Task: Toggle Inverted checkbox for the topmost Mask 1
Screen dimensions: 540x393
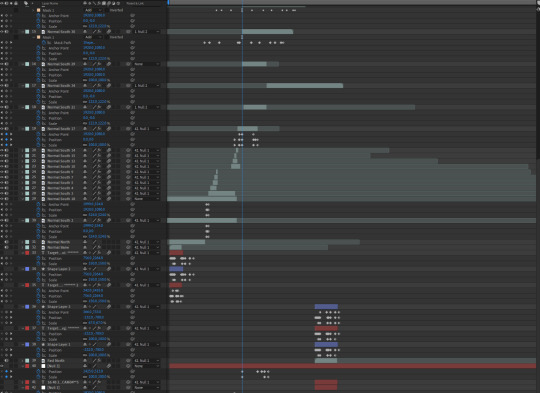Action: [108, 10]
